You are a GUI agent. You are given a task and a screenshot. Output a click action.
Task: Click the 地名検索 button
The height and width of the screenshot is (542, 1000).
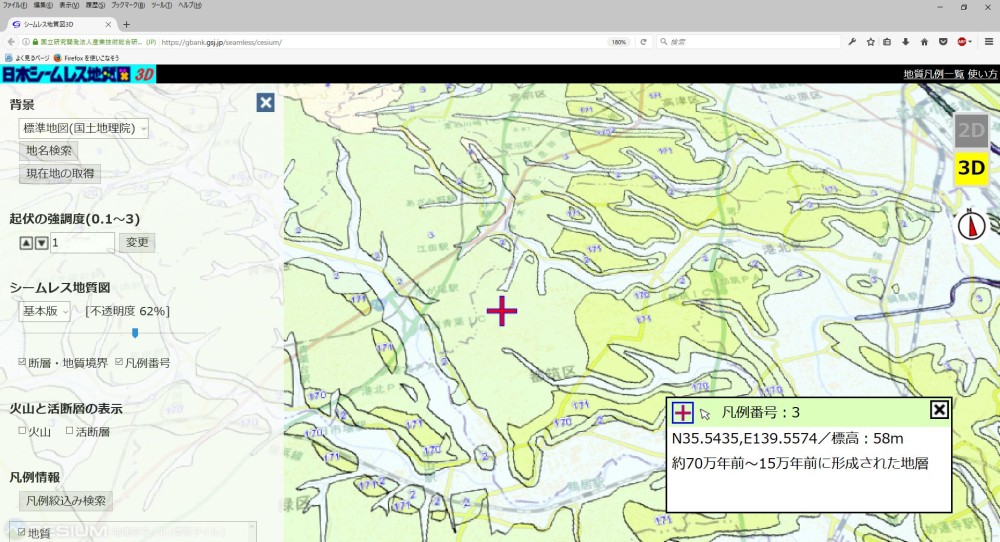[49, 150]
